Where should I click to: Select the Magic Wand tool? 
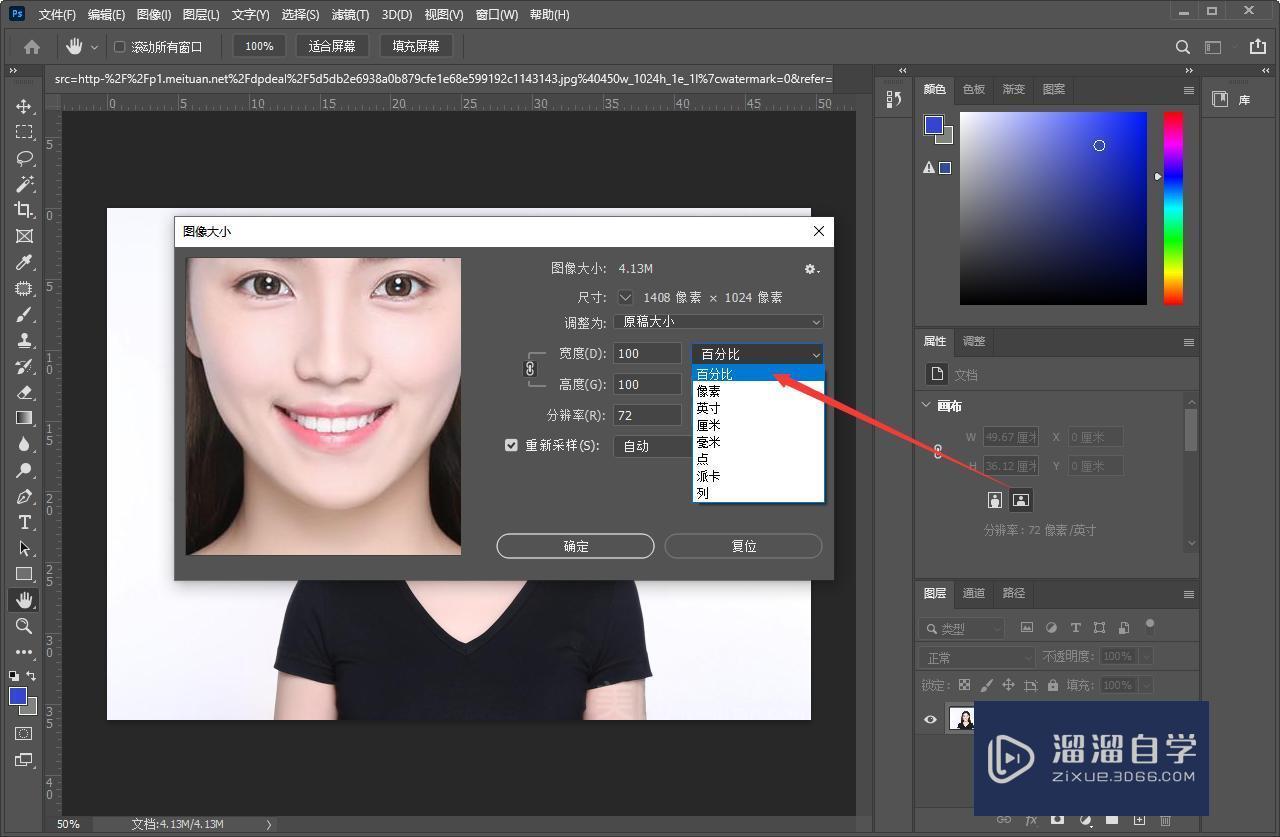coord(24,184)
